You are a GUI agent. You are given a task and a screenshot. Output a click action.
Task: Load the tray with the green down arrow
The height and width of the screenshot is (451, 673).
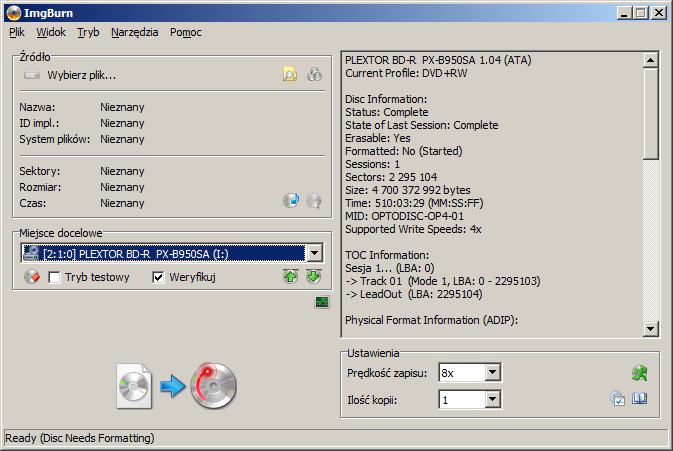314,277
